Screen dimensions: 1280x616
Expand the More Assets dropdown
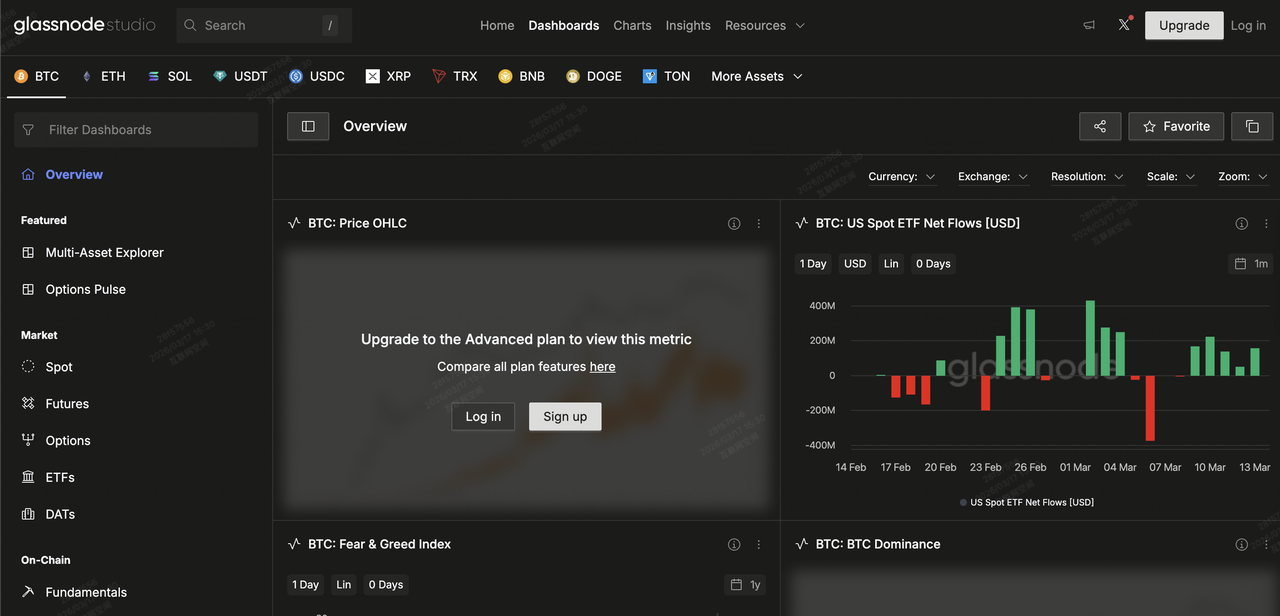[756, 76]
